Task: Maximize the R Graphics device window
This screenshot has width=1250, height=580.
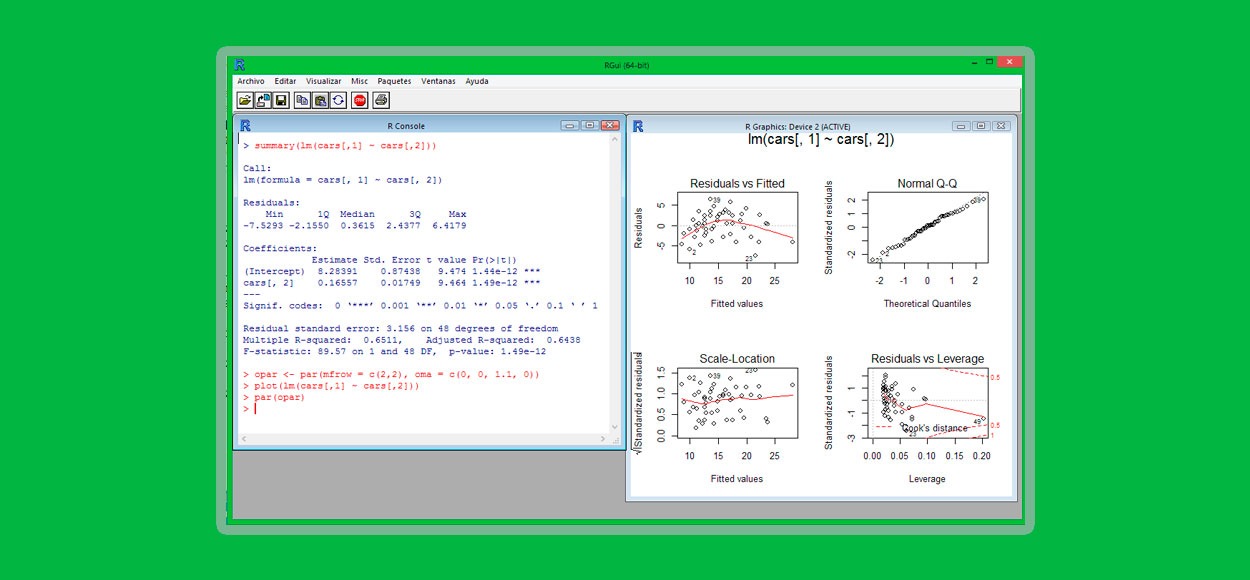Action: click(x=980, y=126)
